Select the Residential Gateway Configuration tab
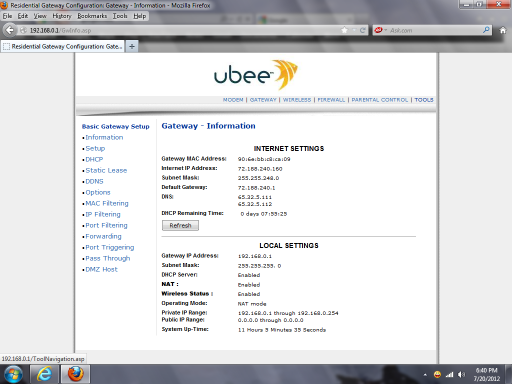This screenshot has width=512, height=384. pyautogui.click(x=62, y=46)
